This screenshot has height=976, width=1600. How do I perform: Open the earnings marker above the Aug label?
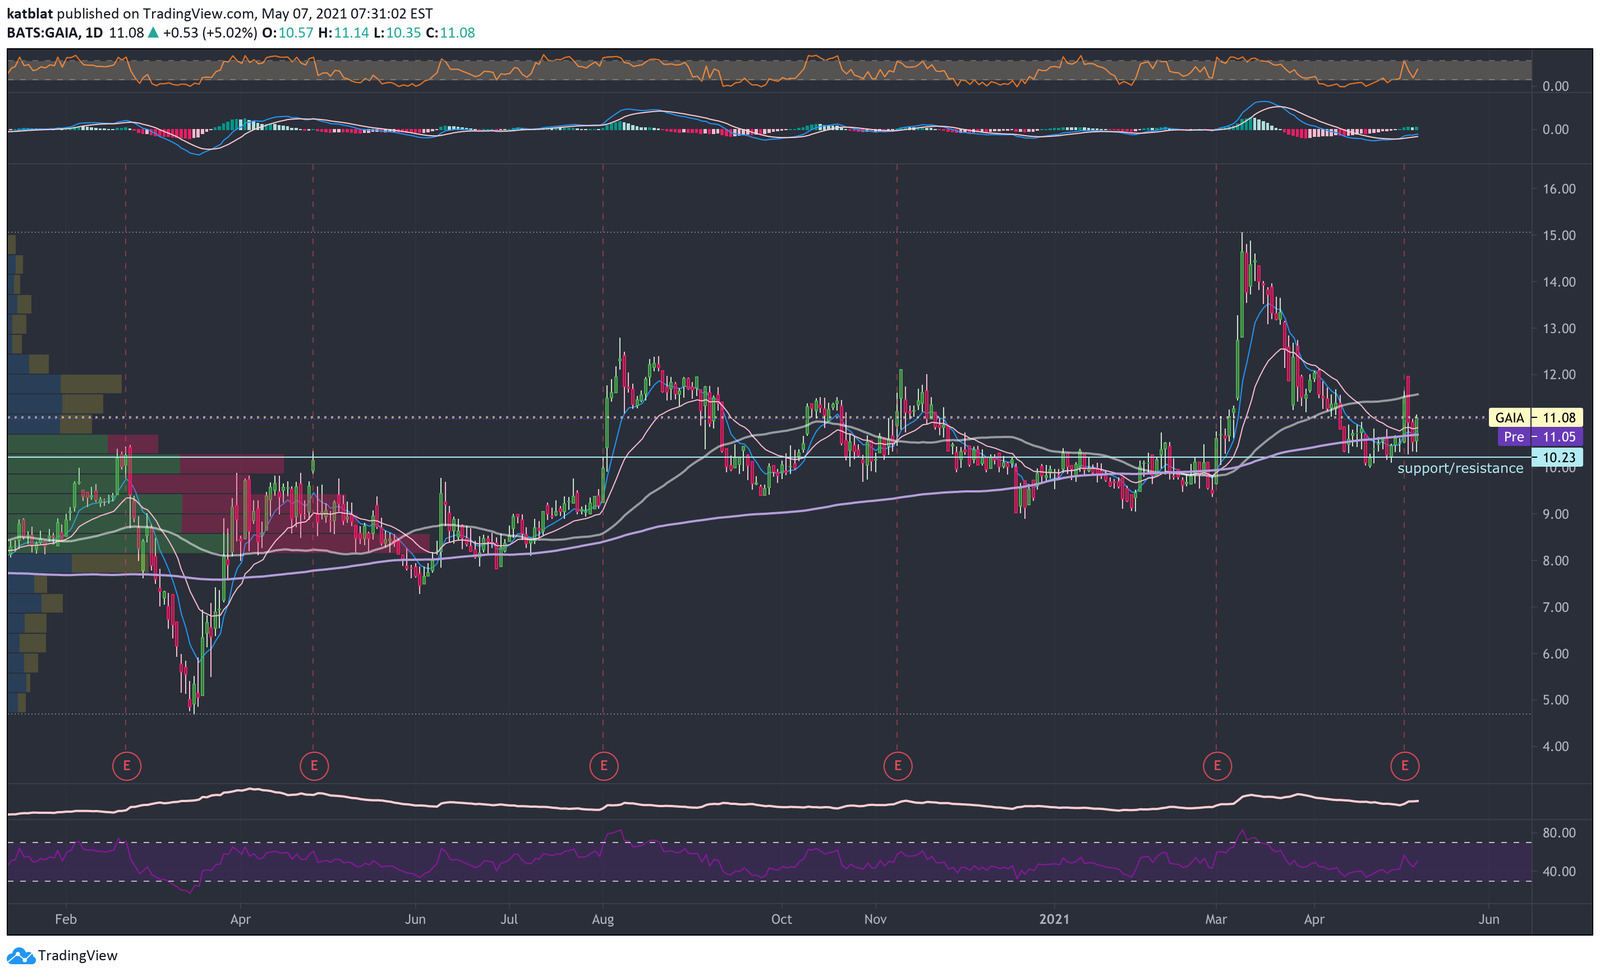pyautogui.click(x=603, y=766)
